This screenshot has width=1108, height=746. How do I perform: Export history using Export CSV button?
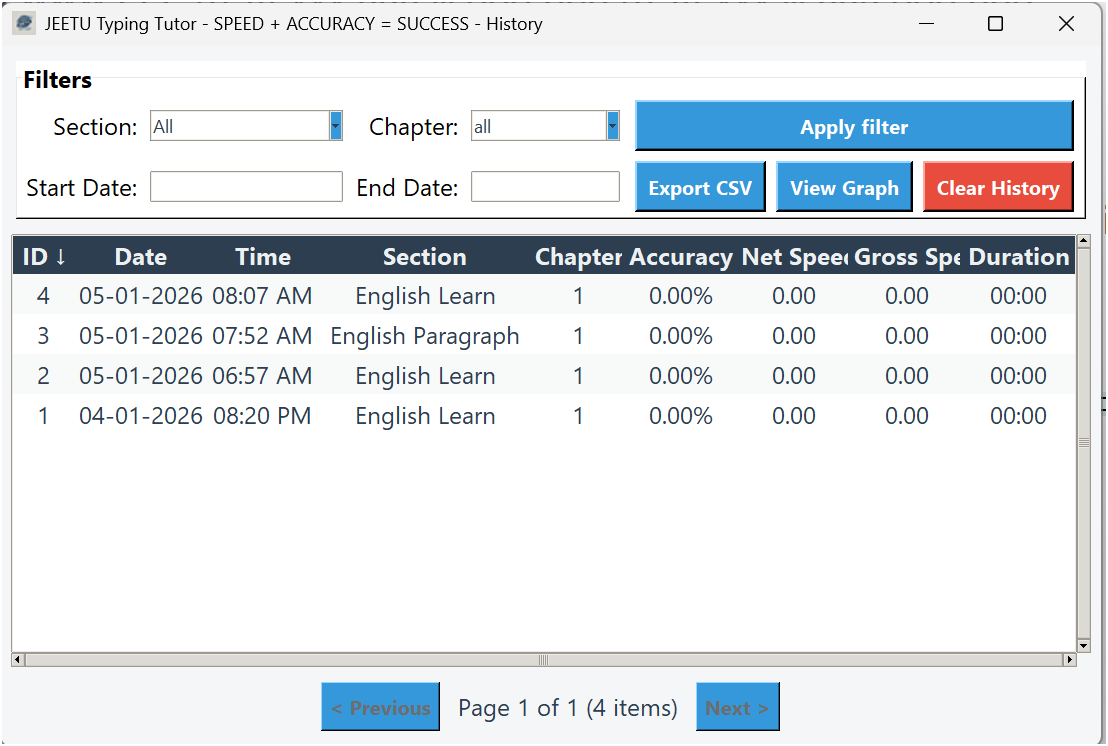pyautogui.click(x=700, y=188)
